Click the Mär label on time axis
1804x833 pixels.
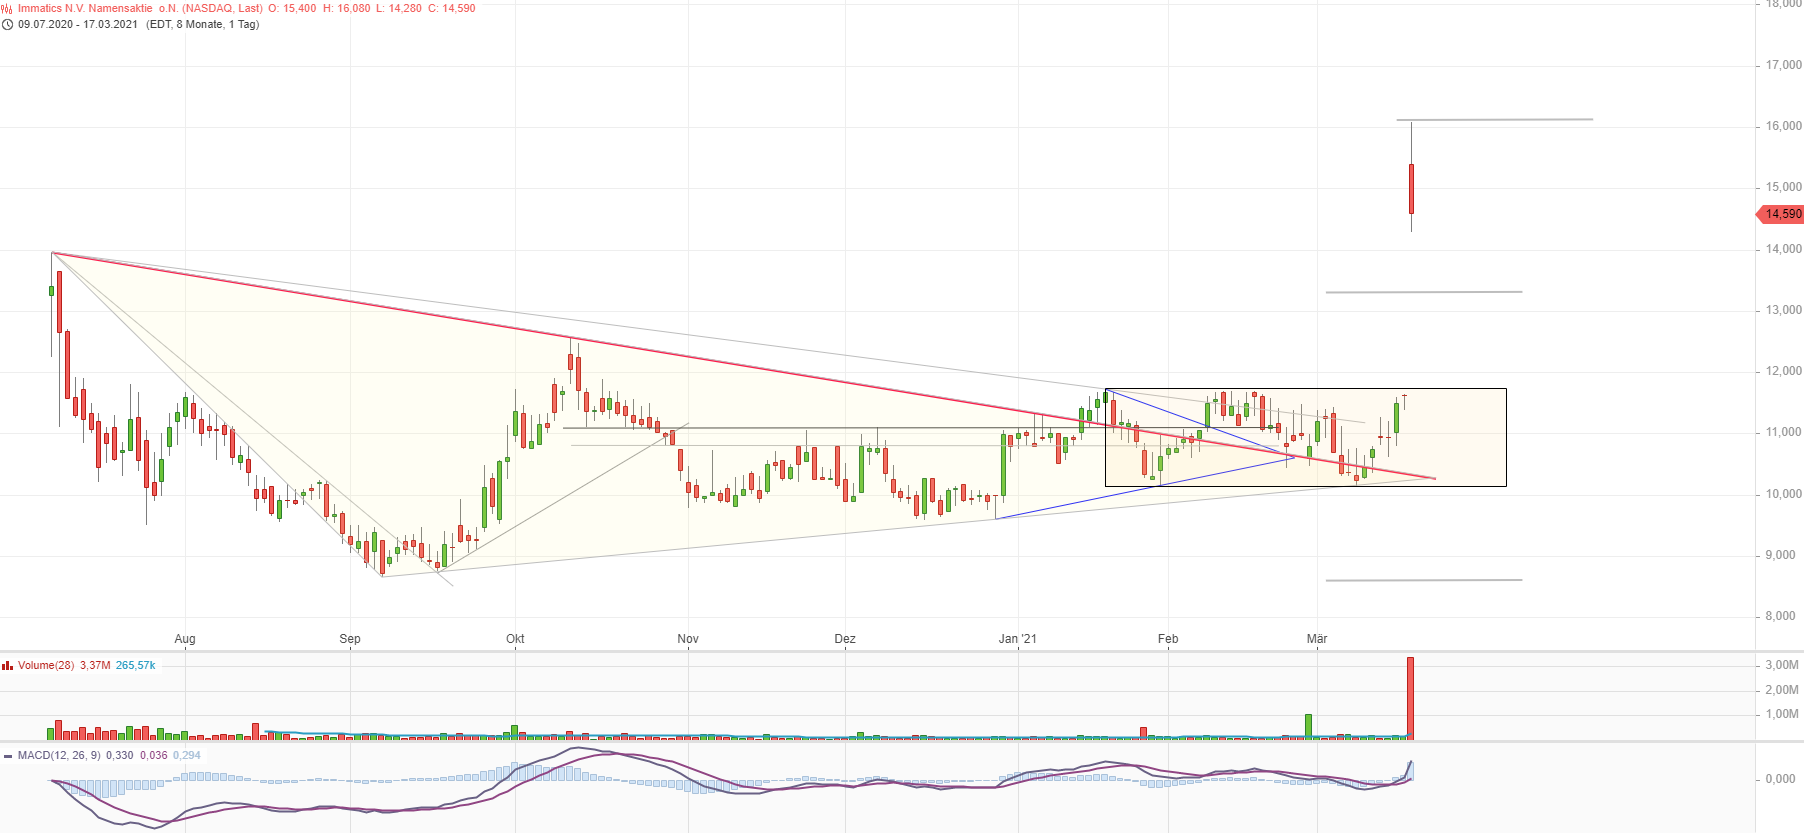point(1317,639)
